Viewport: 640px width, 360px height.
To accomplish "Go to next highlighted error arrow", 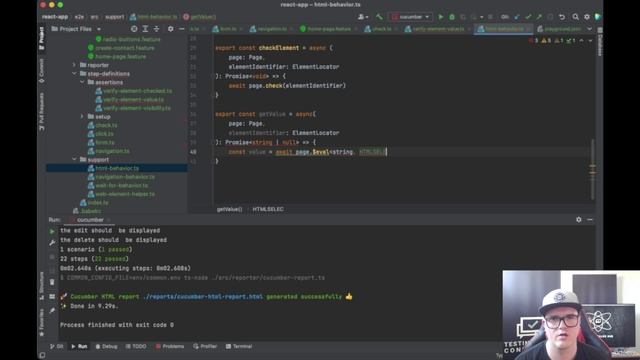I will tap(590, 40).
